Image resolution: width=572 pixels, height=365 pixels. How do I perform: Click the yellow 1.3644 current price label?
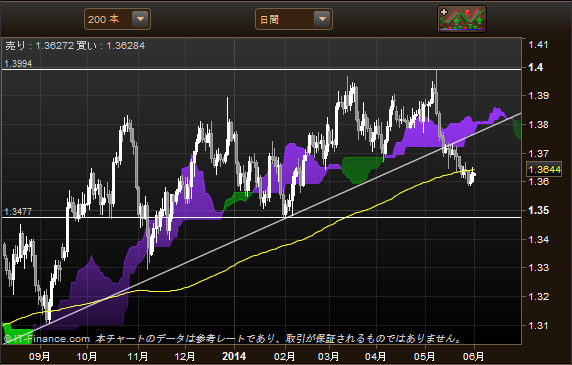click(x=544, y=170)
